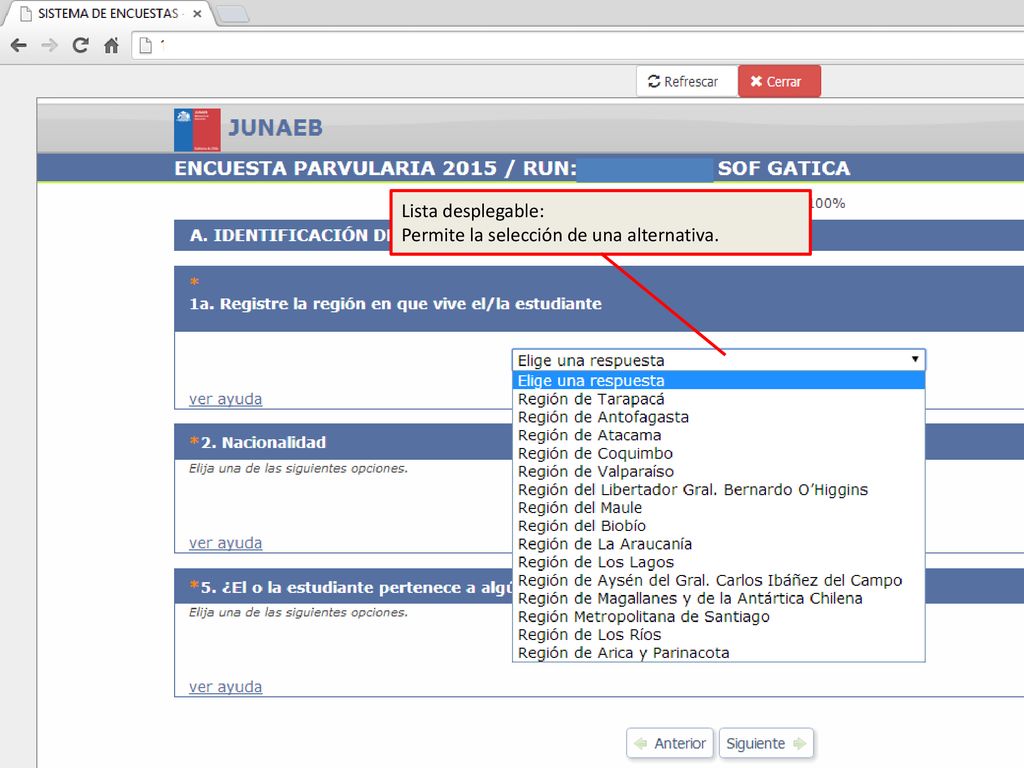Click the browser back arrow
1024x768 pixels.
19,45
